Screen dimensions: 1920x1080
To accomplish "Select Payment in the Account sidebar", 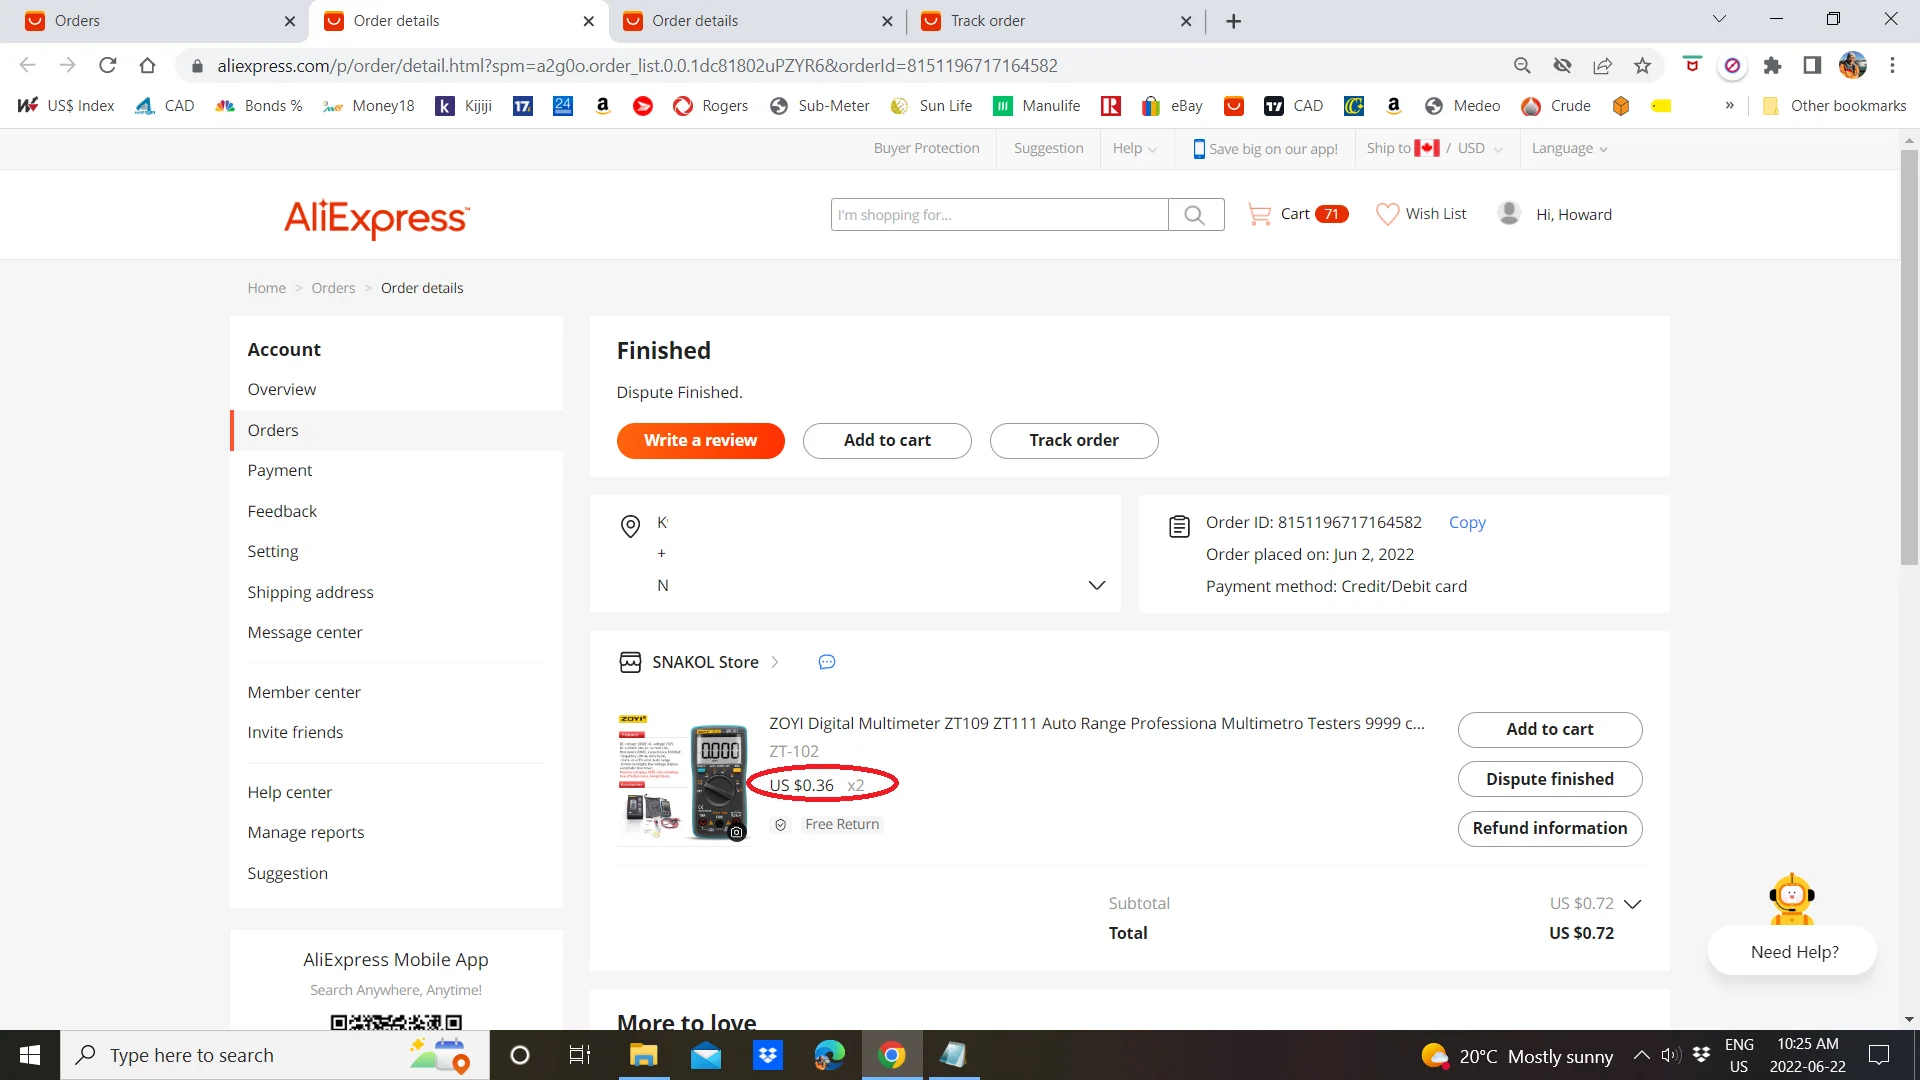I will [280, 471].
